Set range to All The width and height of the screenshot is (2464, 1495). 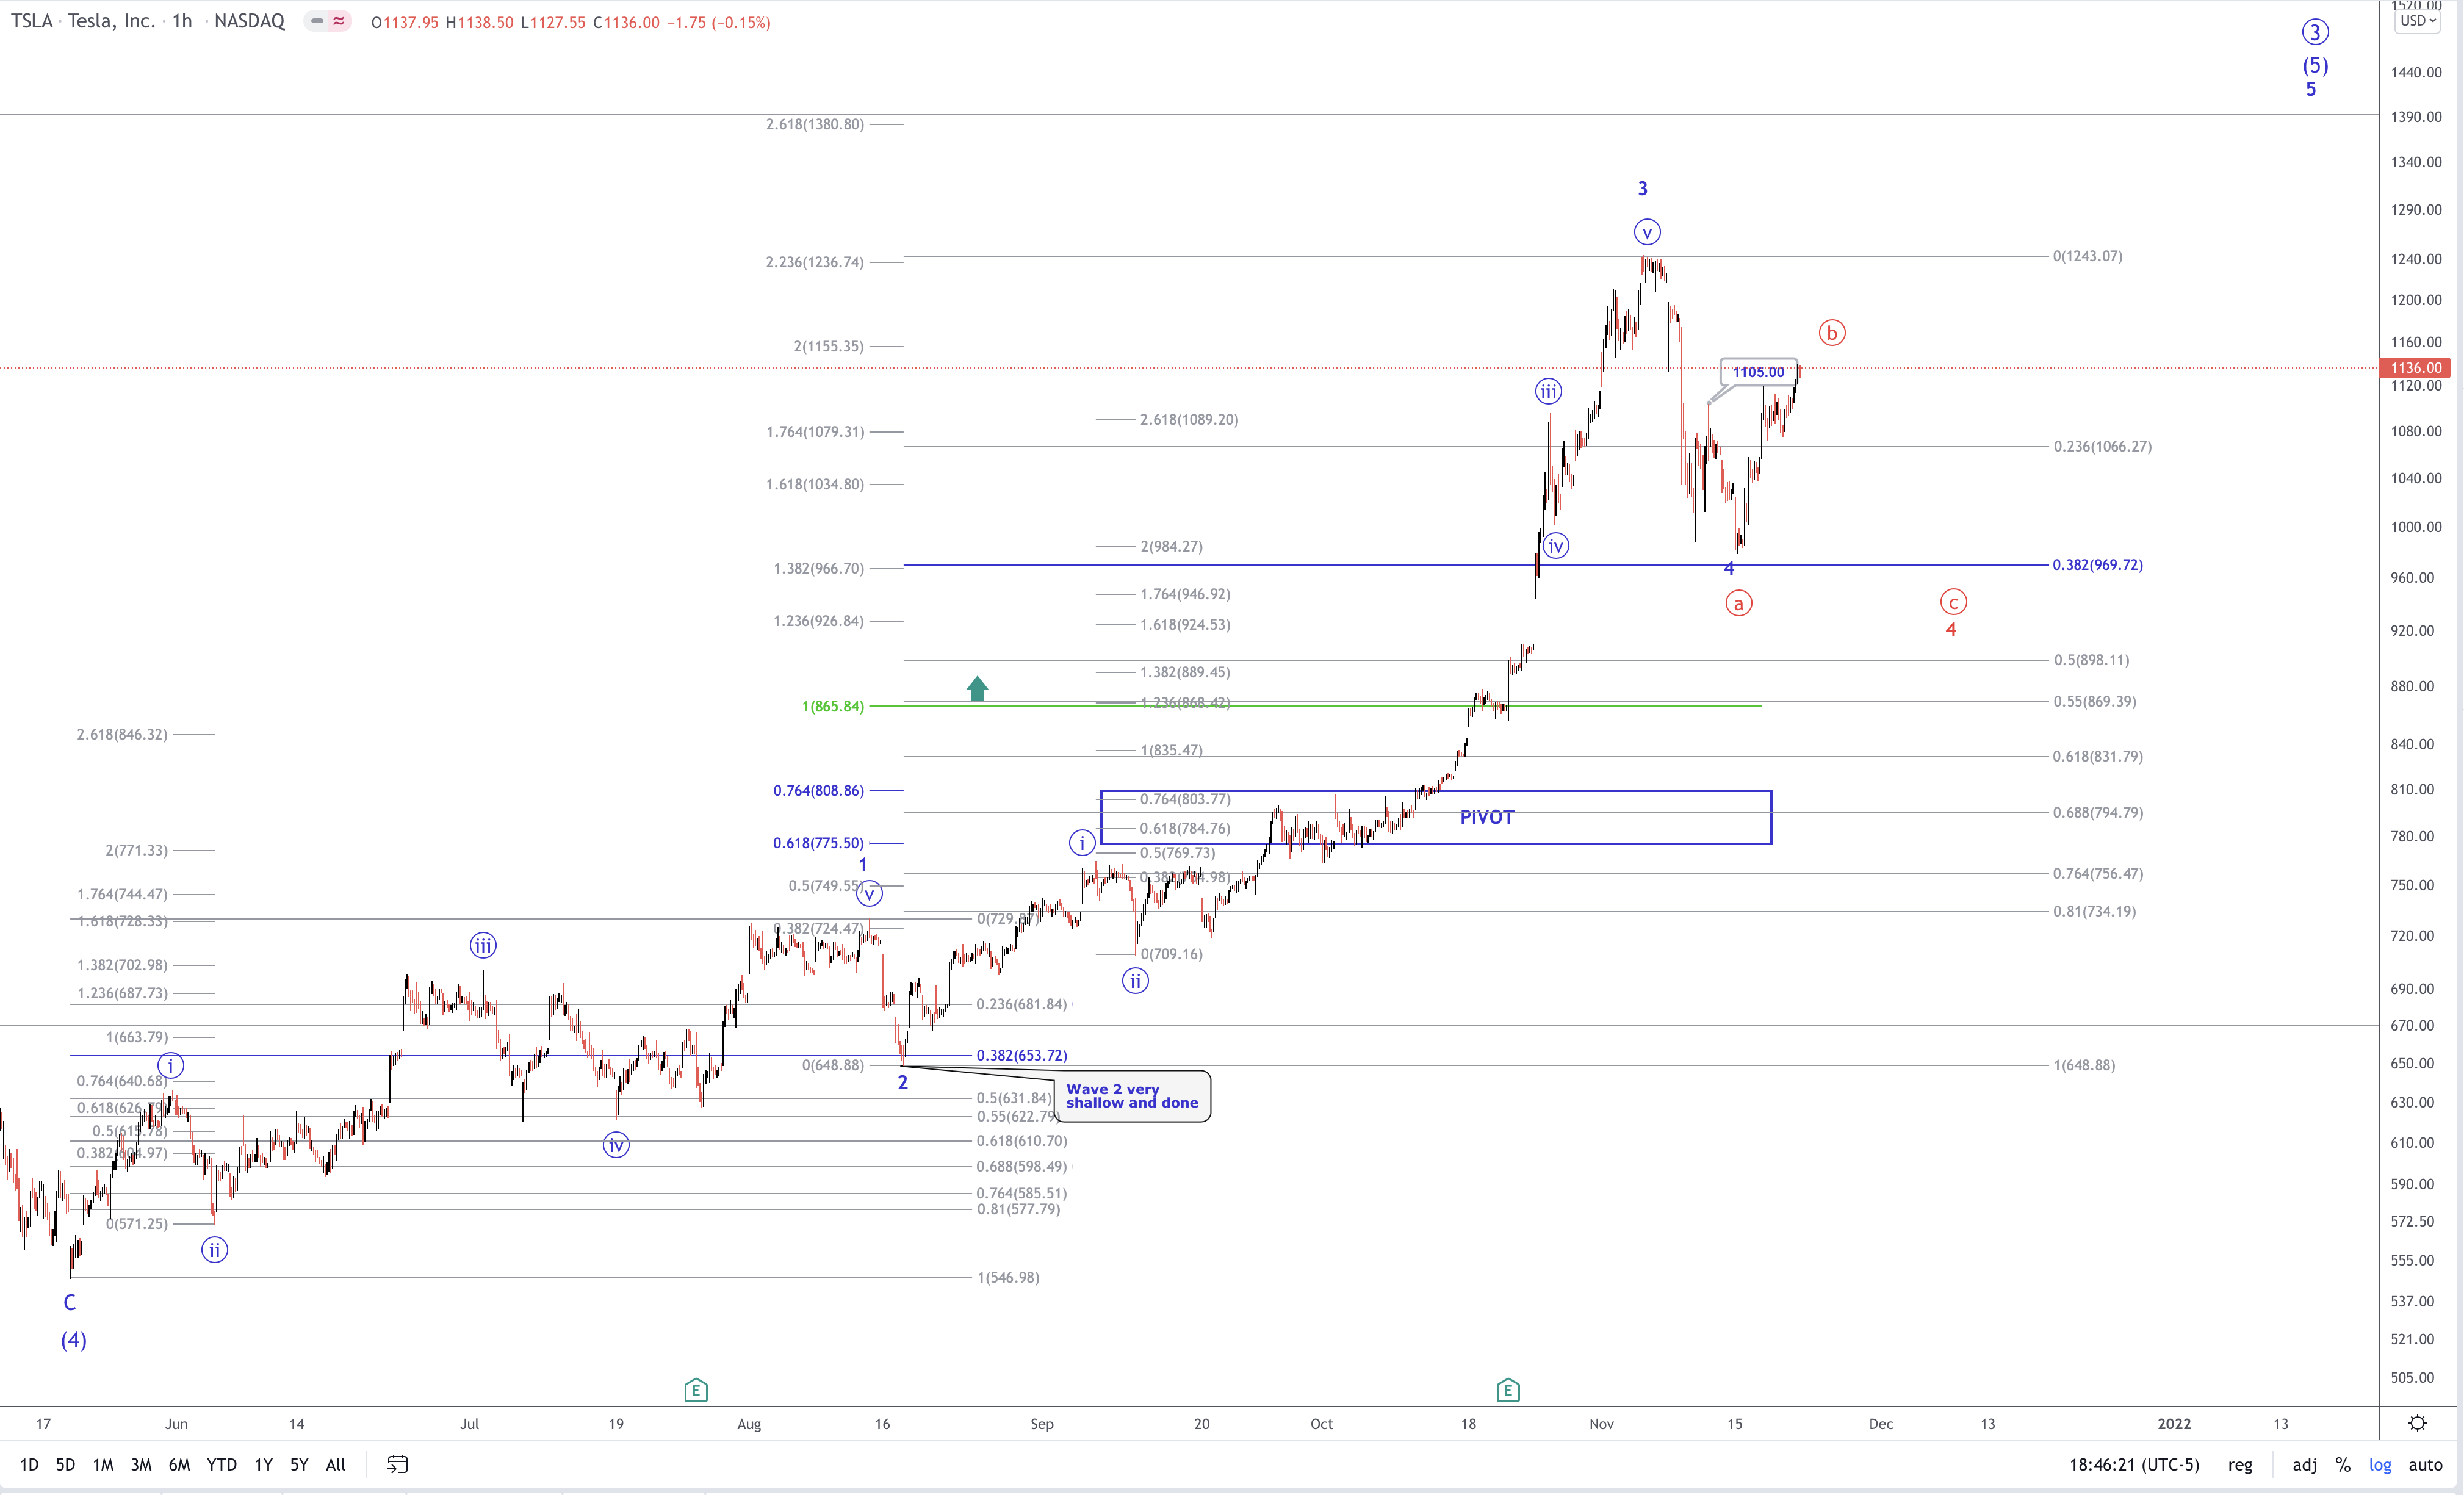[x=335, y=1464]
